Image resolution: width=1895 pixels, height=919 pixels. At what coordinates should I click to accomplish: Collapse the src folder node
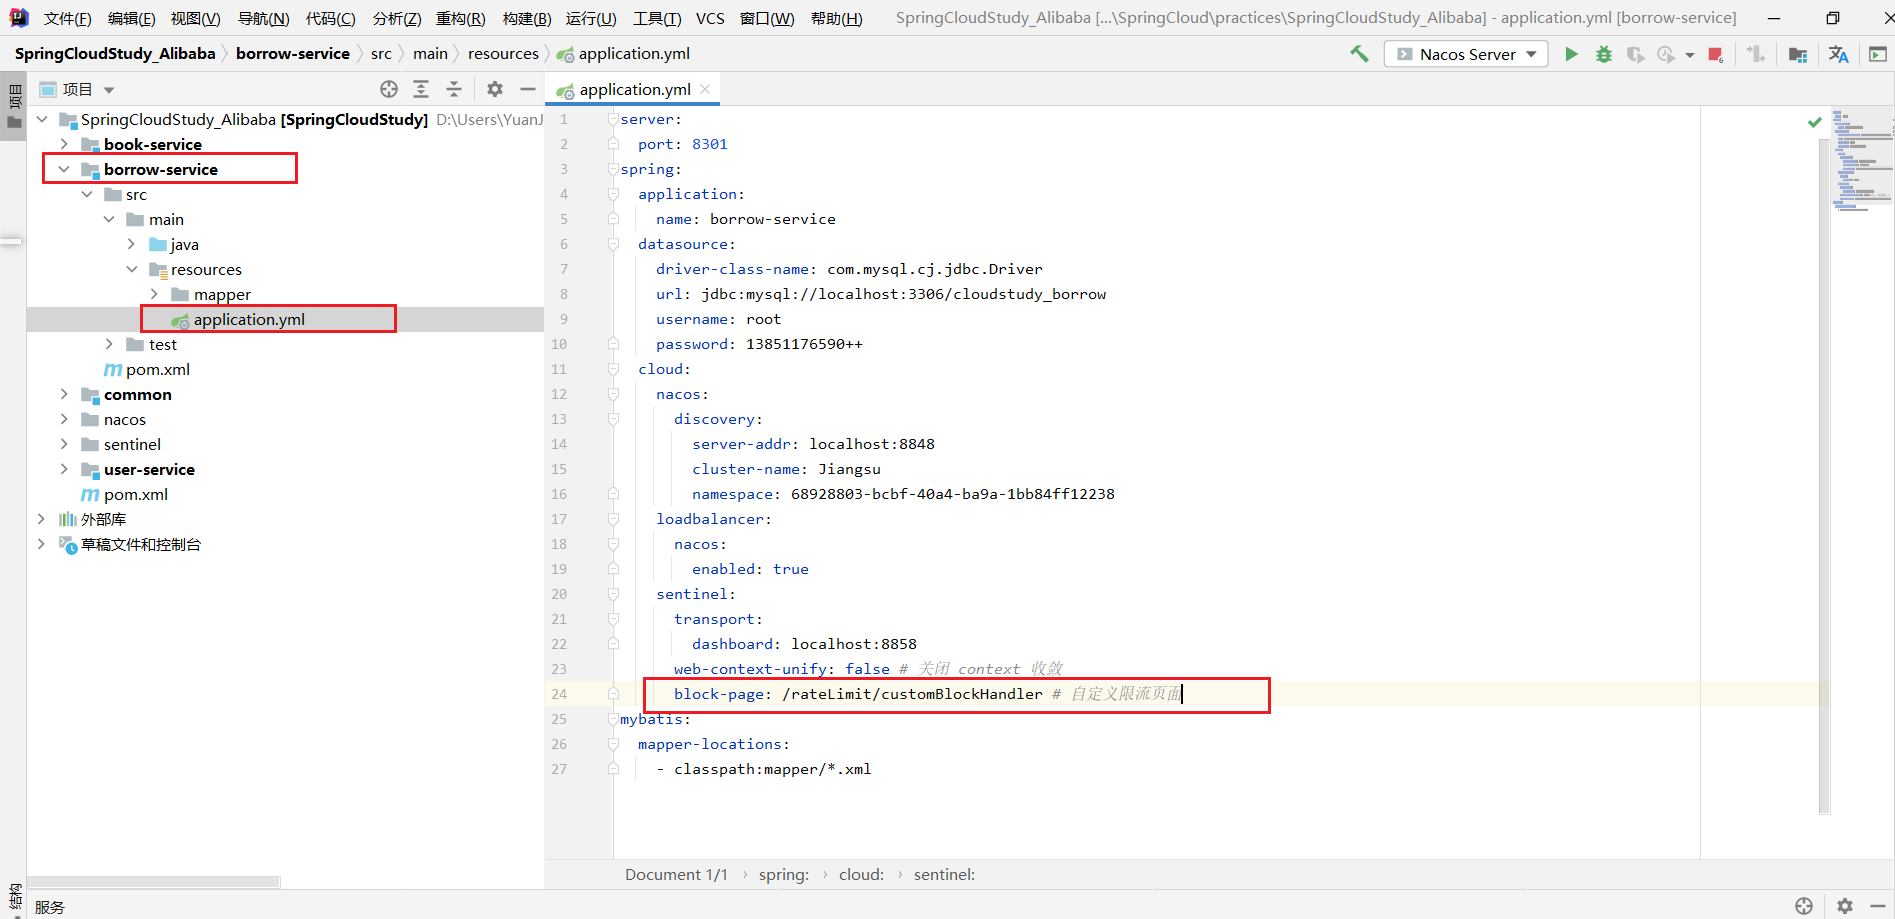pos(87,194)
